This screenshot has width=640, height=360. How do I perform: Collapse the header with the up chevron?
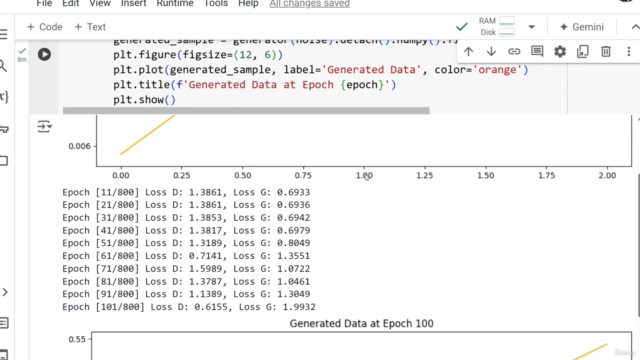pos(635,27)
